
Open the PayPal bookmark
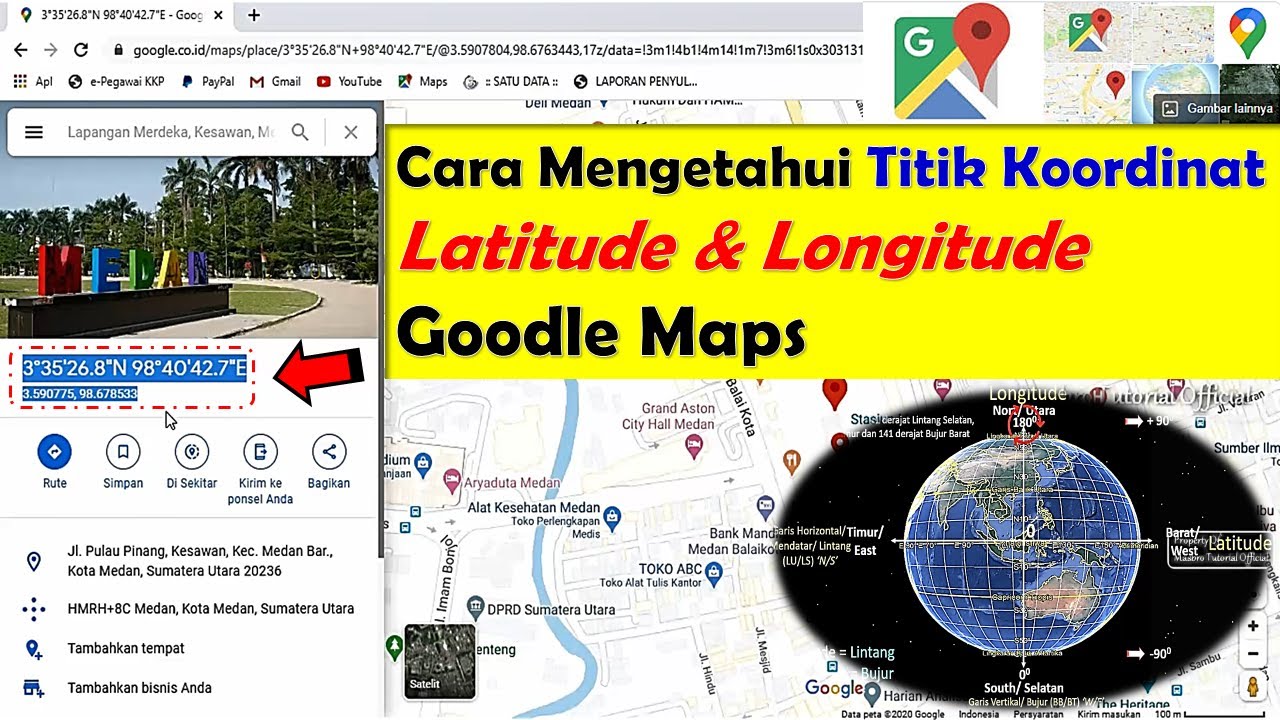pyautogui.click(x=207, y=81)
